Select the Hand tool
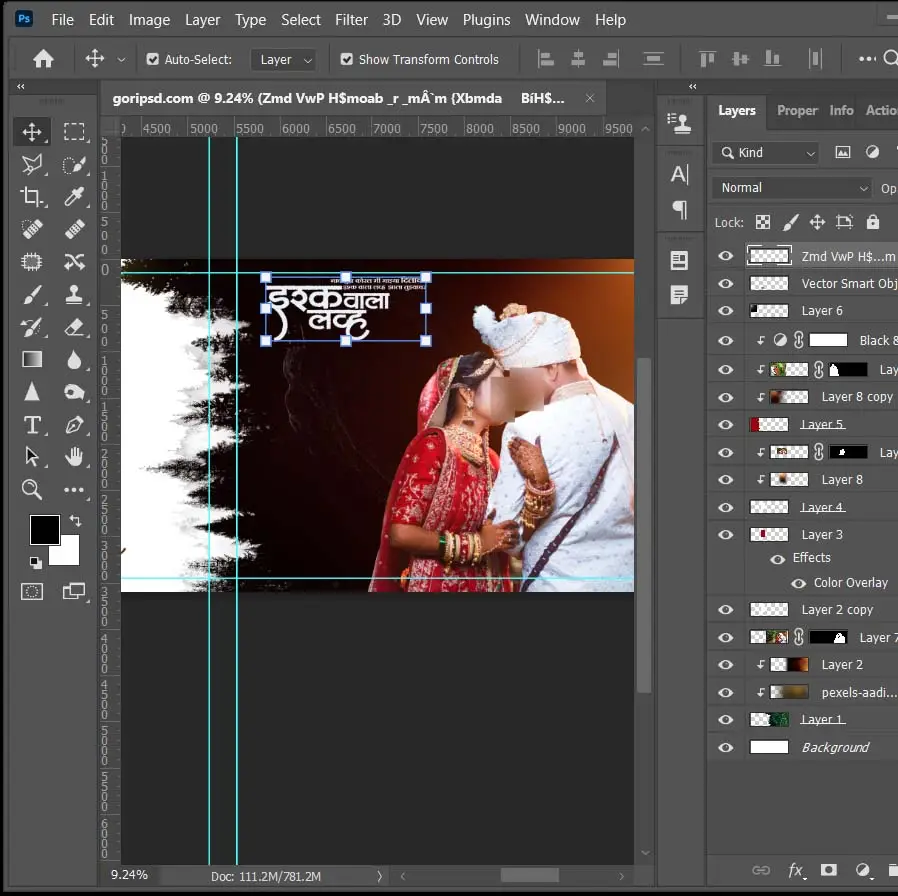The width and height of the screenshot is (898, 896). pyautogui.click(x=74, y=457)
